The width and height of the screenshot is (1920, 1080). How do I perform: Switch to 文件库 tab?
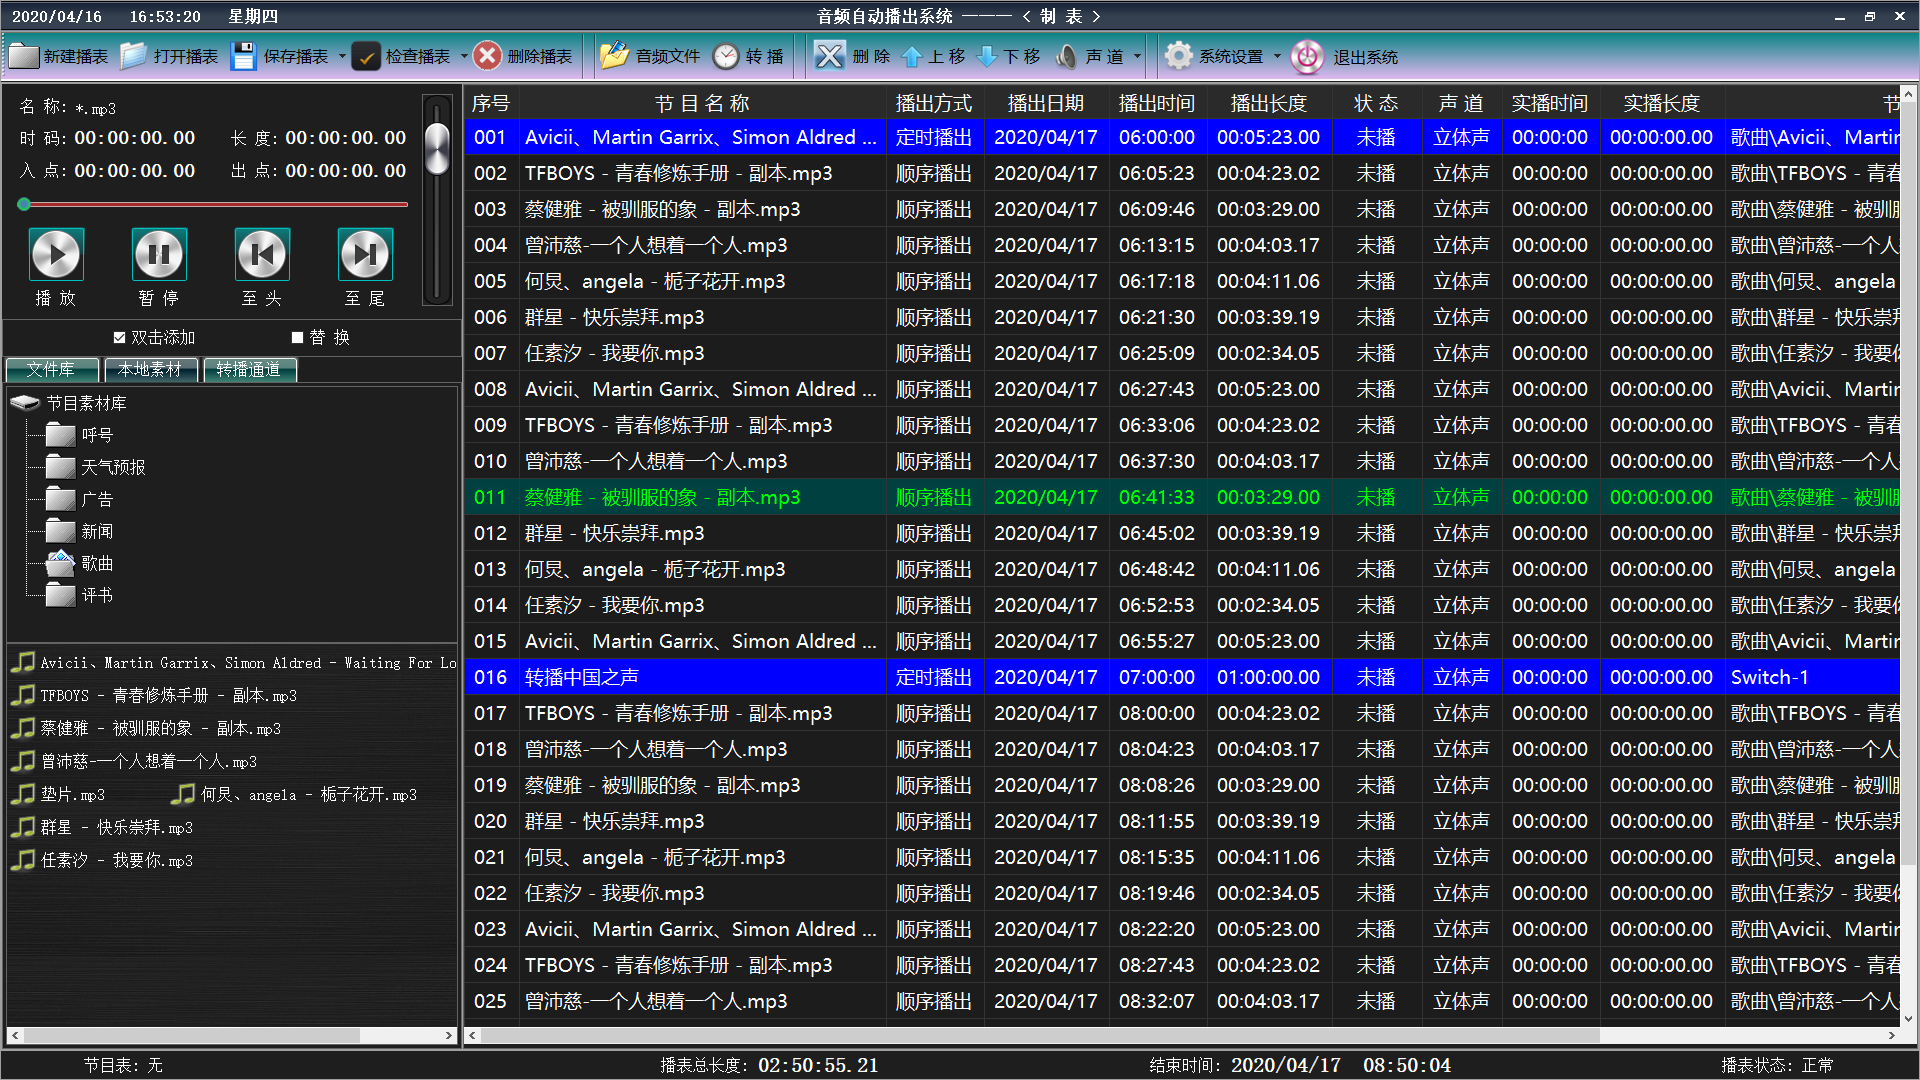click(51, 369)
